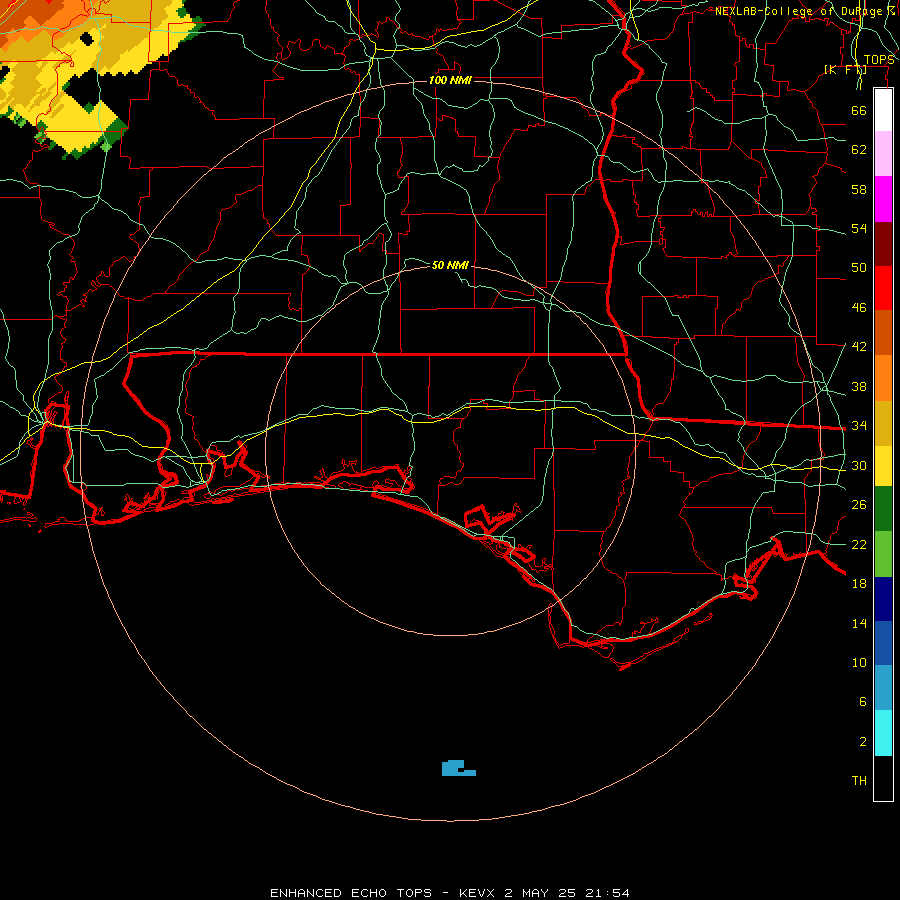
Task: Click the 100 NMI range ring label
Action: tap(450, 80)
